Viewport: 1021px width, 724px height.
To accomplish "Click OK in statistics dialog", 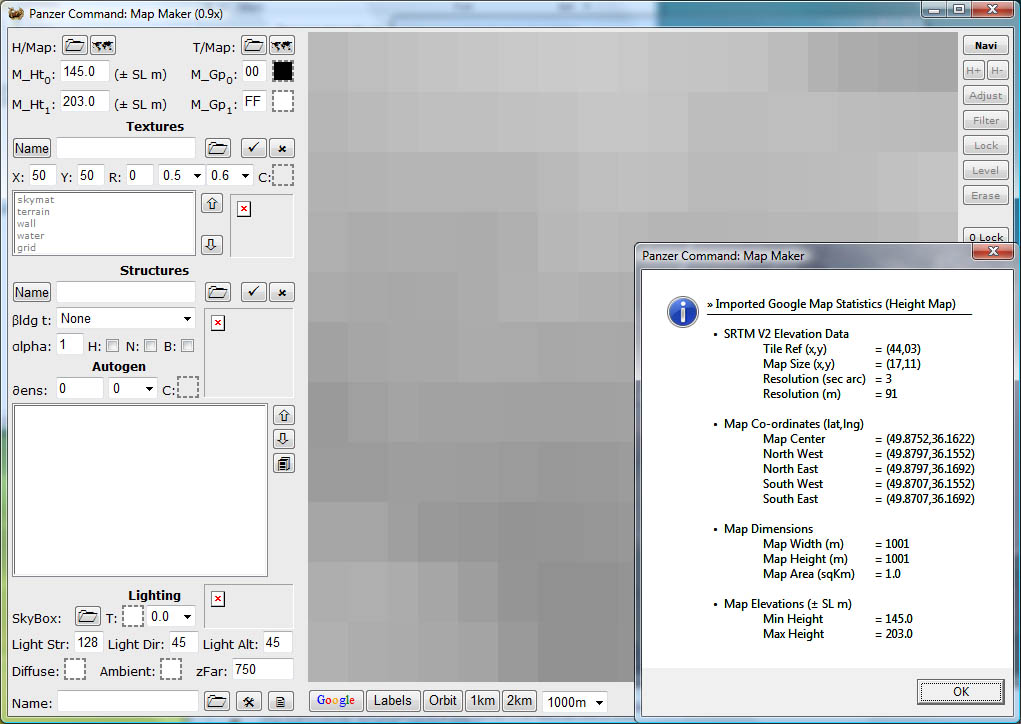I will tap(960, 691).
